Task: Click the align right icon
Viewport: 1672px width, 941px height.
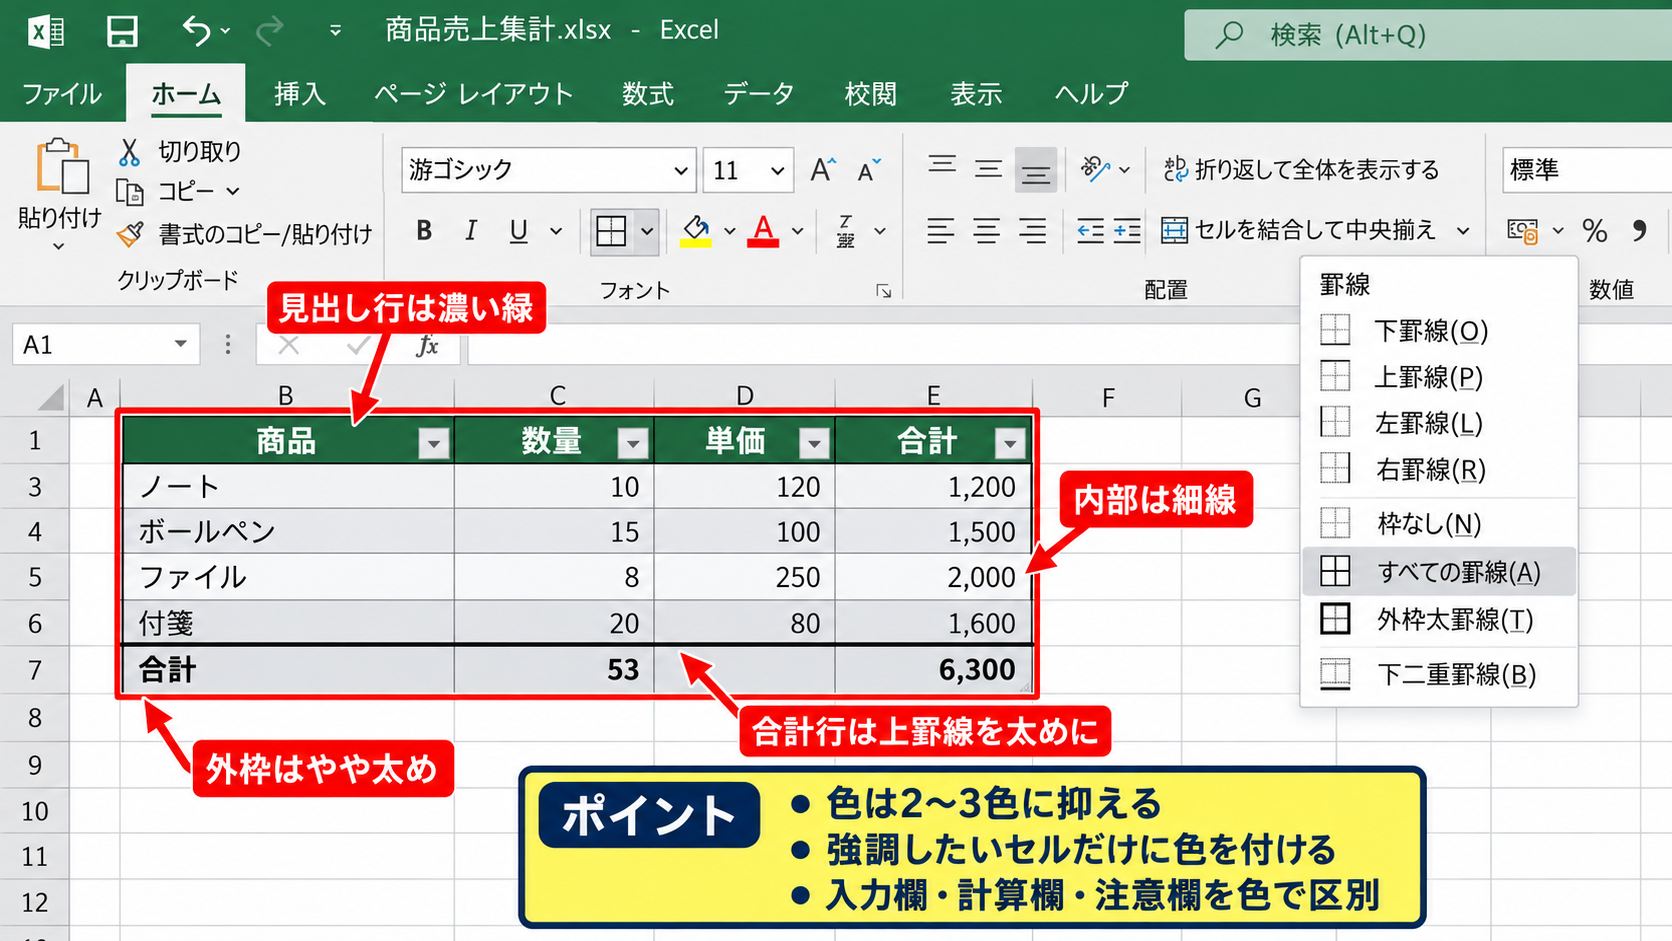Action: (x=1033, y=231)
